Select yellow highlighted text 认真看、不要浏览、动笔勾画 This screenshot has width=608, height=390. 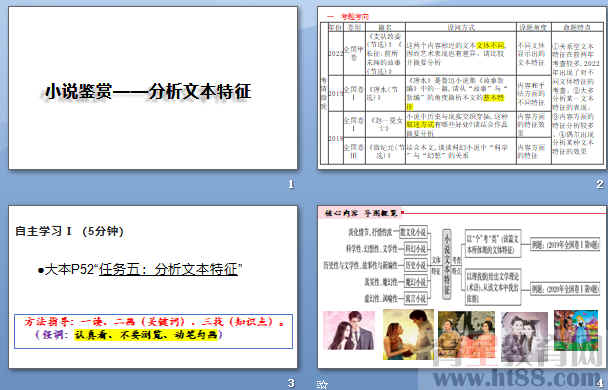[x=147, y=335]
